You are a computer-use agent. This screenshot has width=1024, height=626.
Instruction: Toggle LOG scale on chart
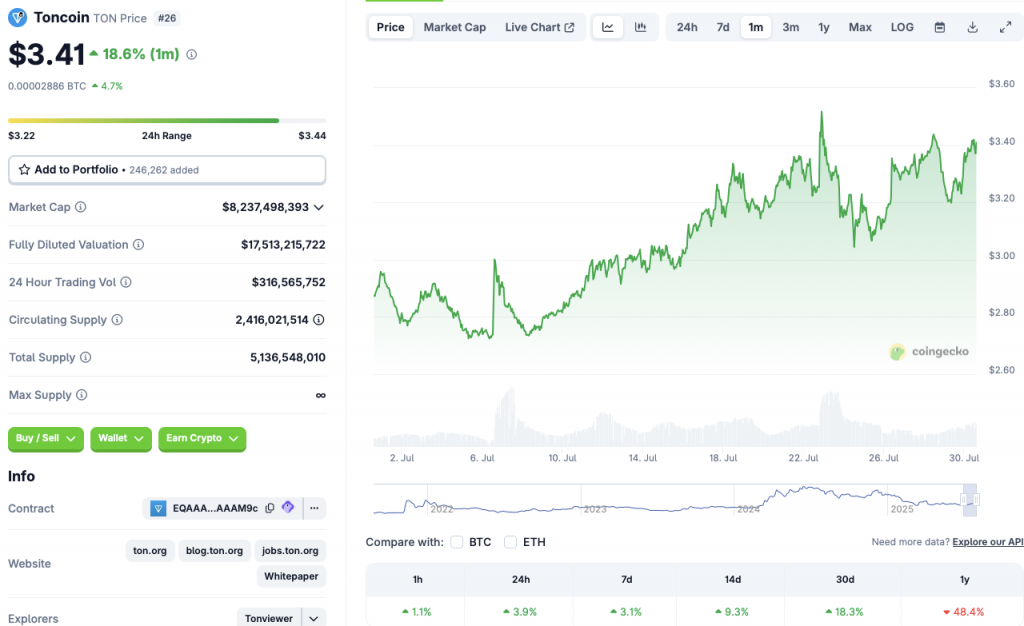902,27
